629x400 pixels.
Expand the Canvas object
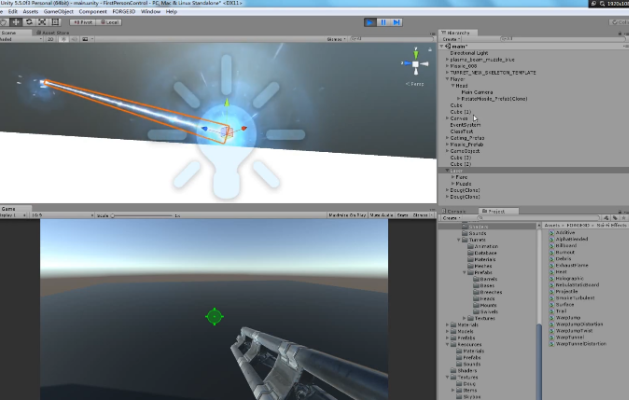(x=447, y=118)
